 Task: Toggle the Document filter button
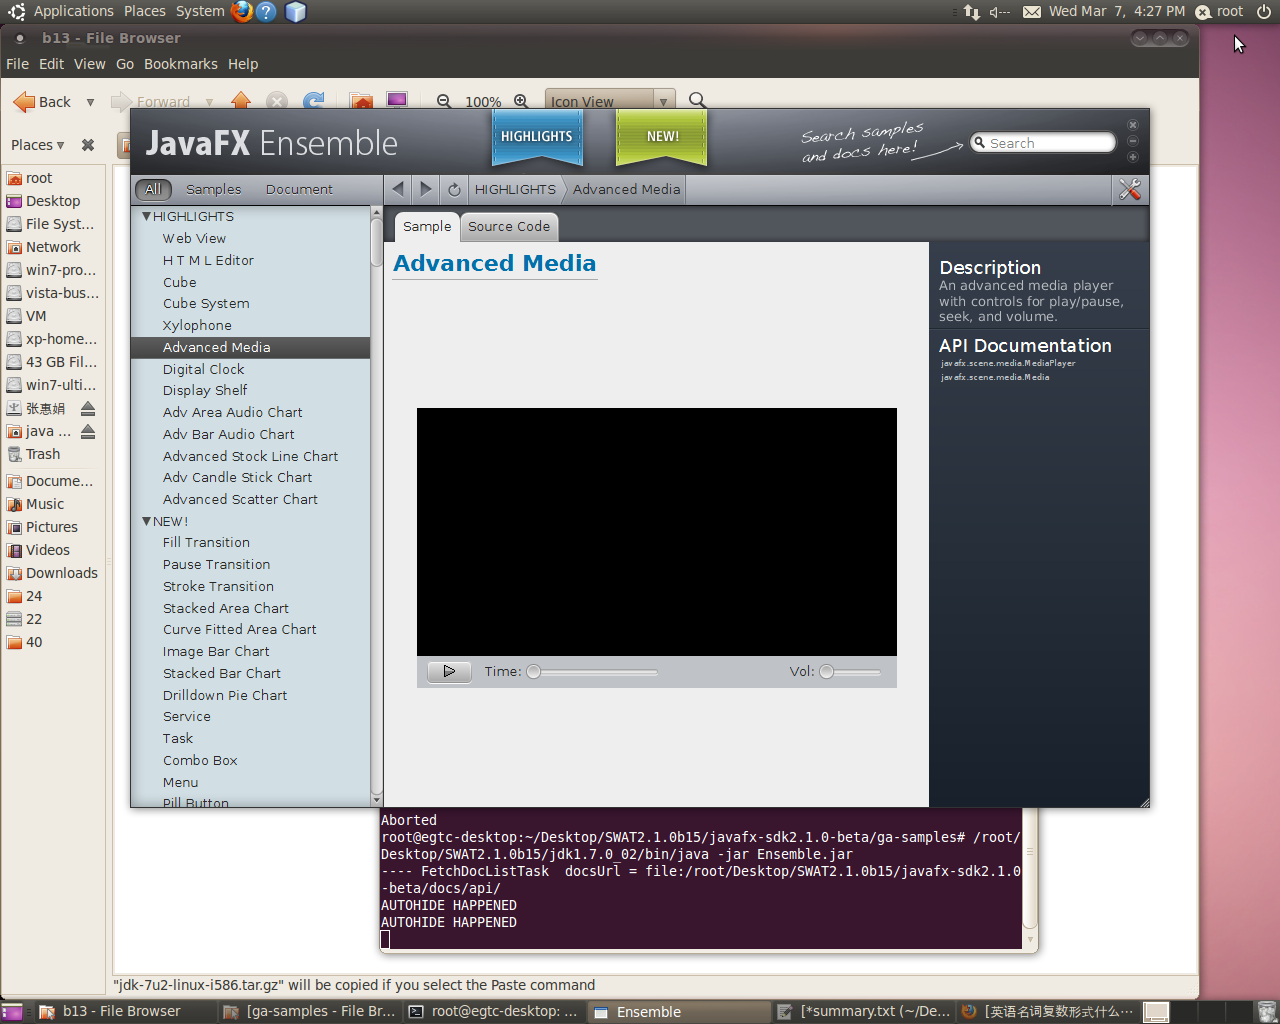(299, 189)
